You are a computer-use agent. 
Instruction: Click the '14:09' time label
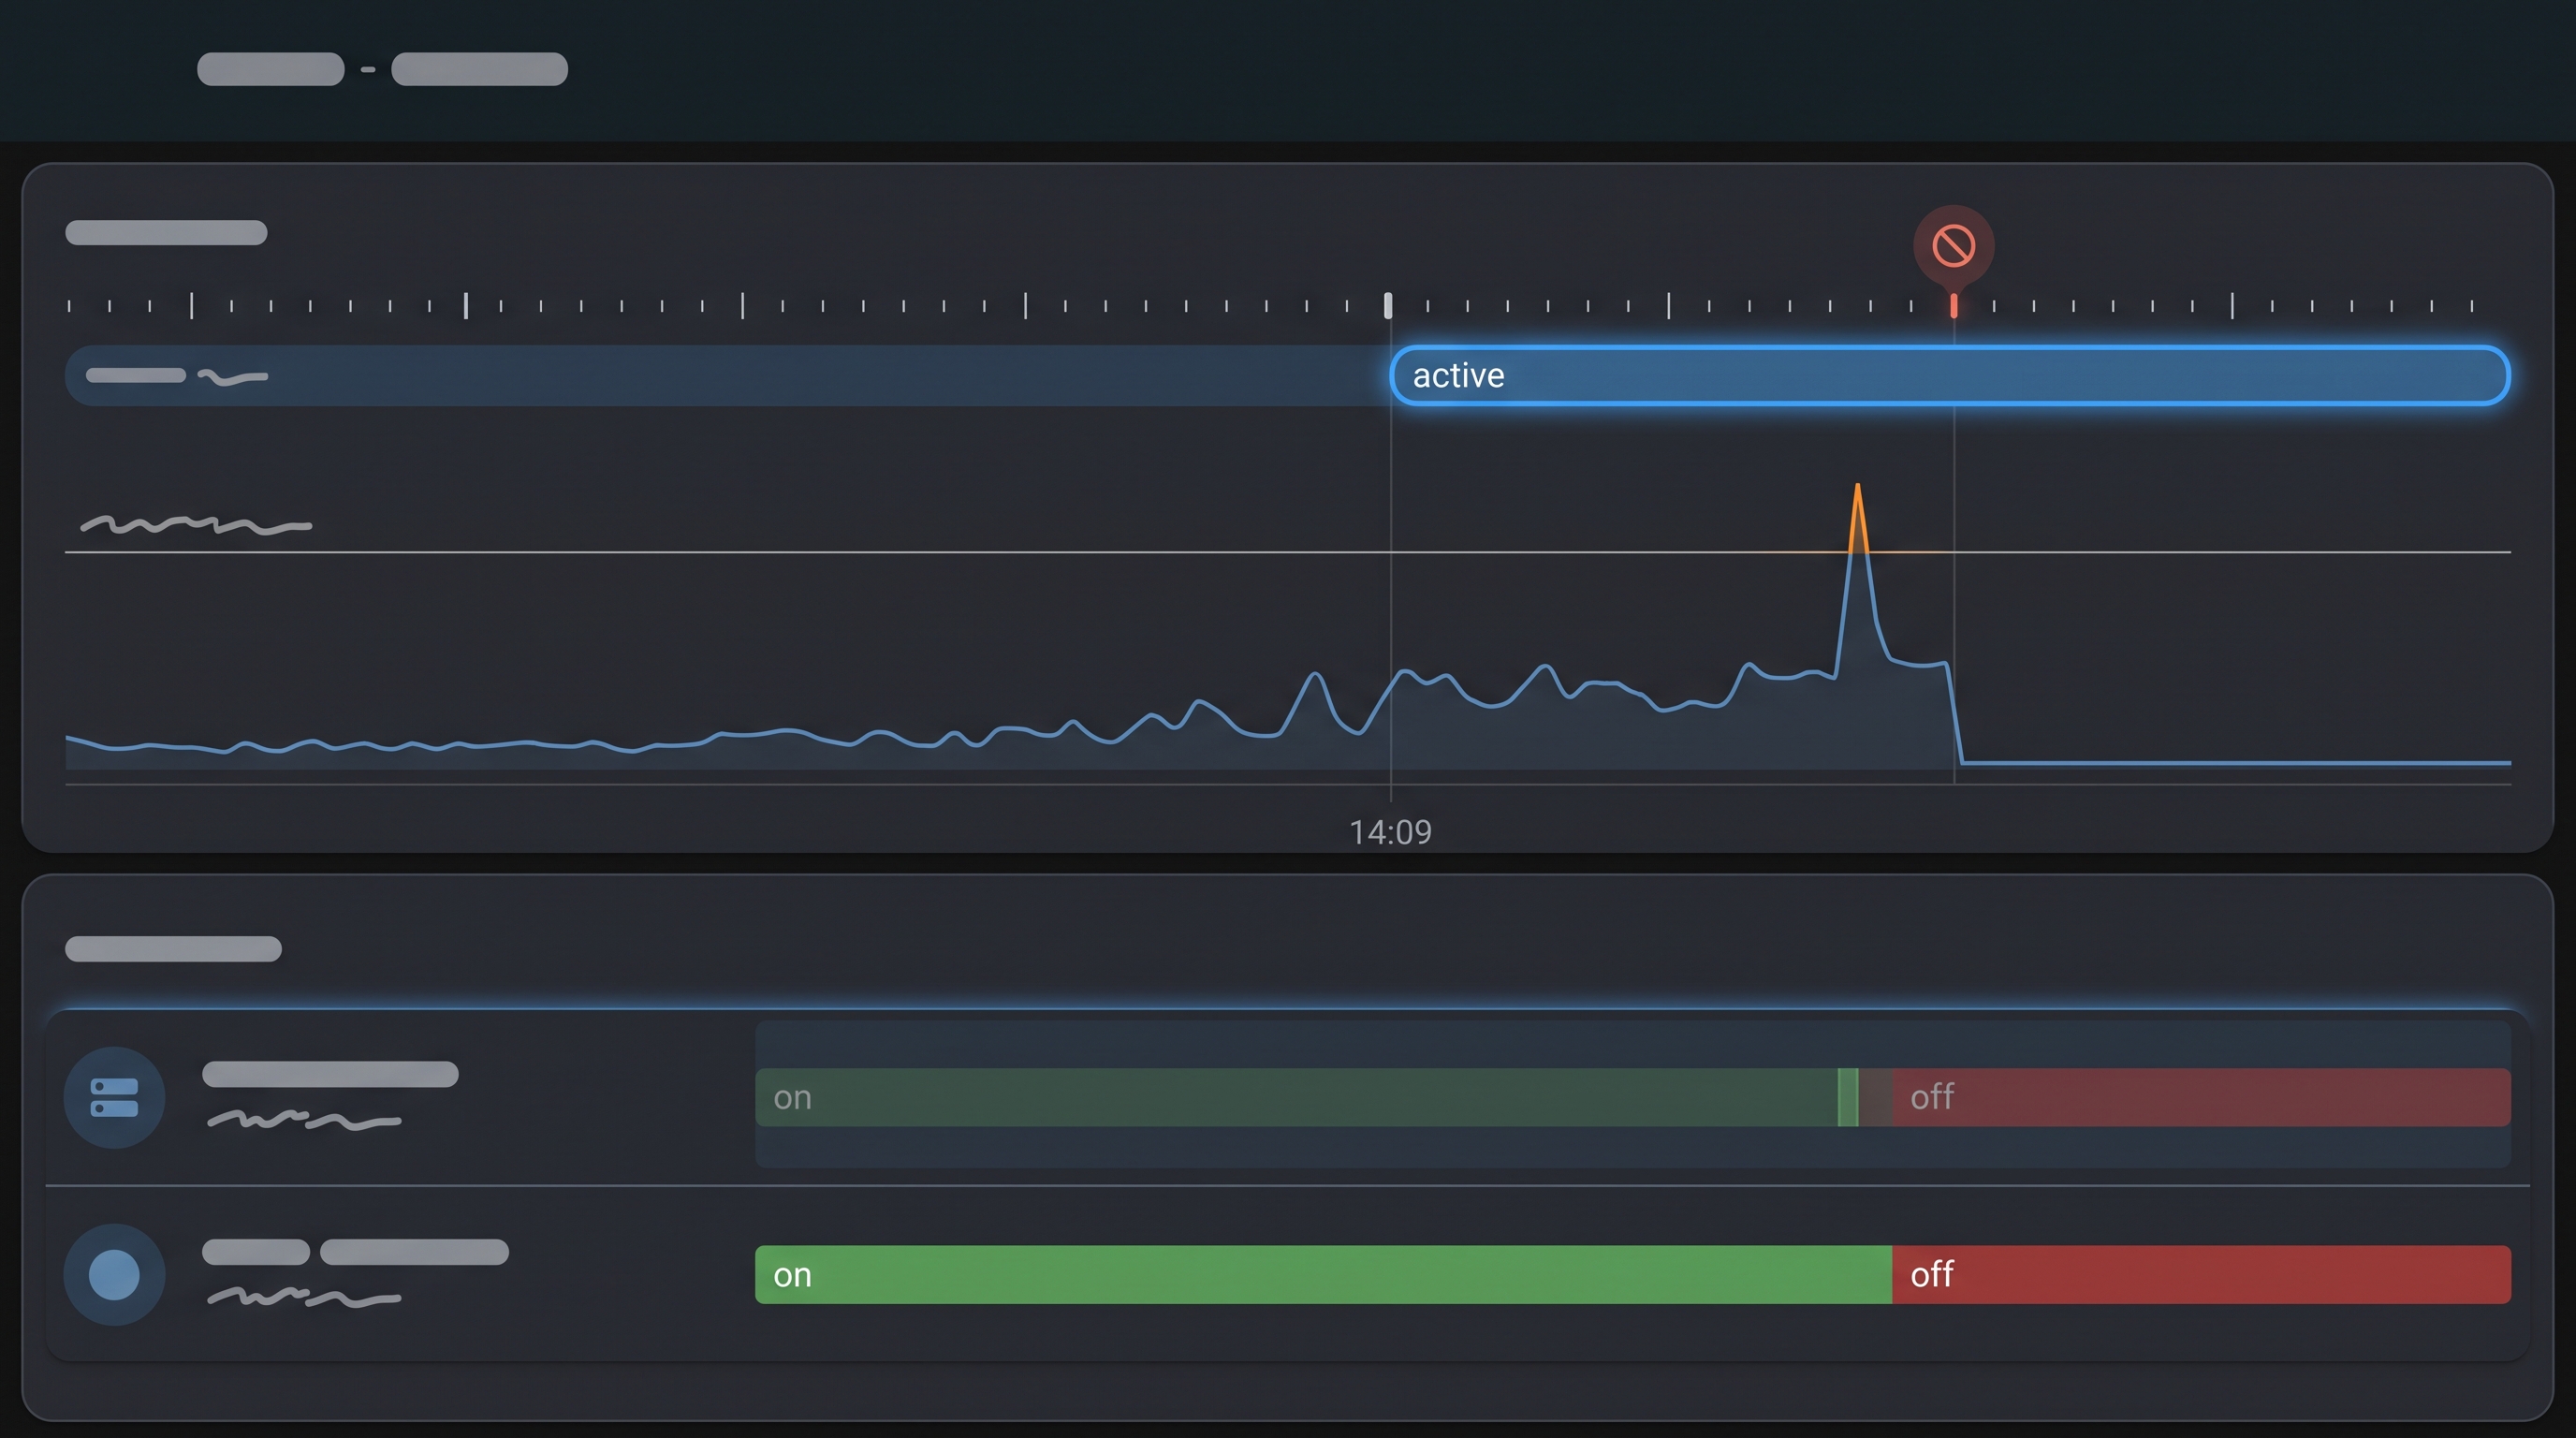pos(1390,832)
